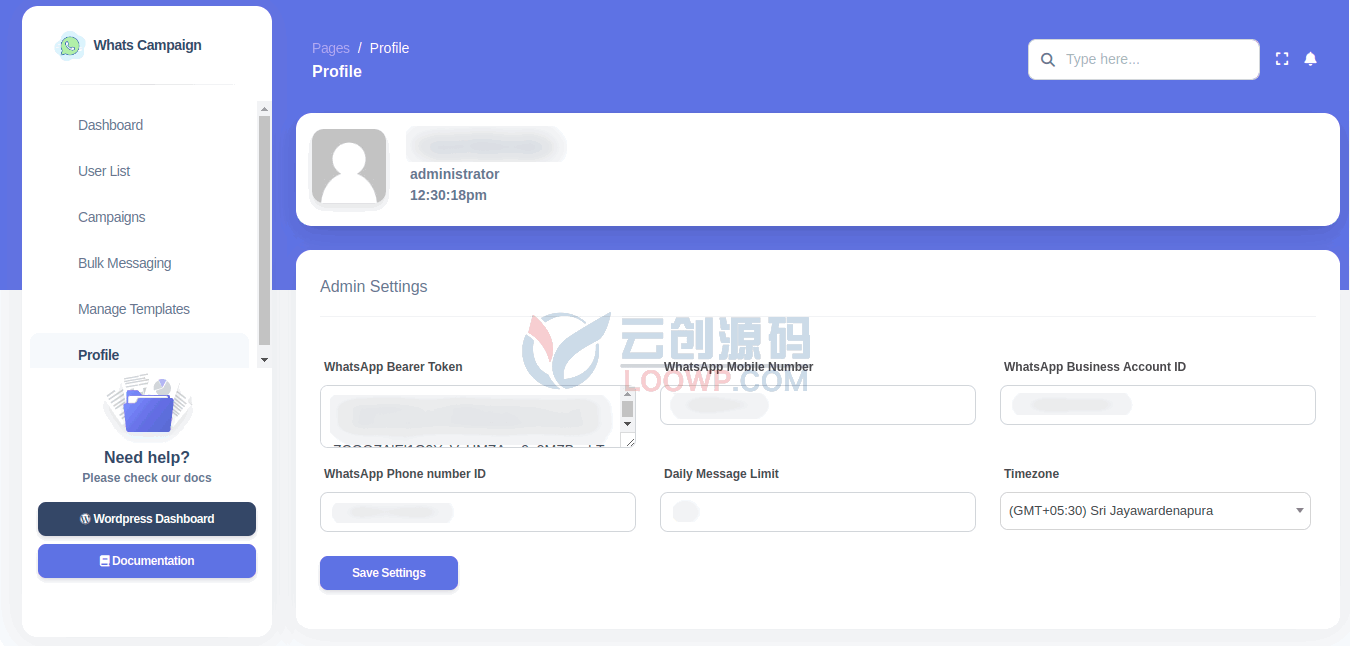Select Bulk Messaging in sidebar
Screen dimensions: 1350x646
pos(124,263)
